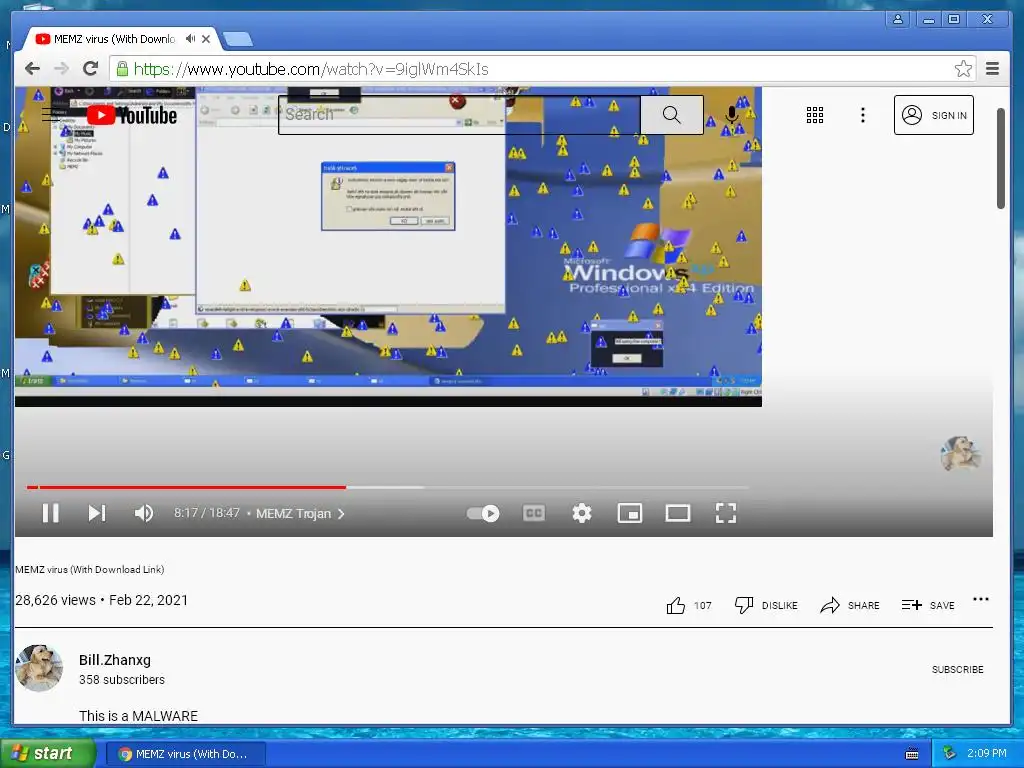Mute the tab via speaker icon

click(x=190, y=39)
